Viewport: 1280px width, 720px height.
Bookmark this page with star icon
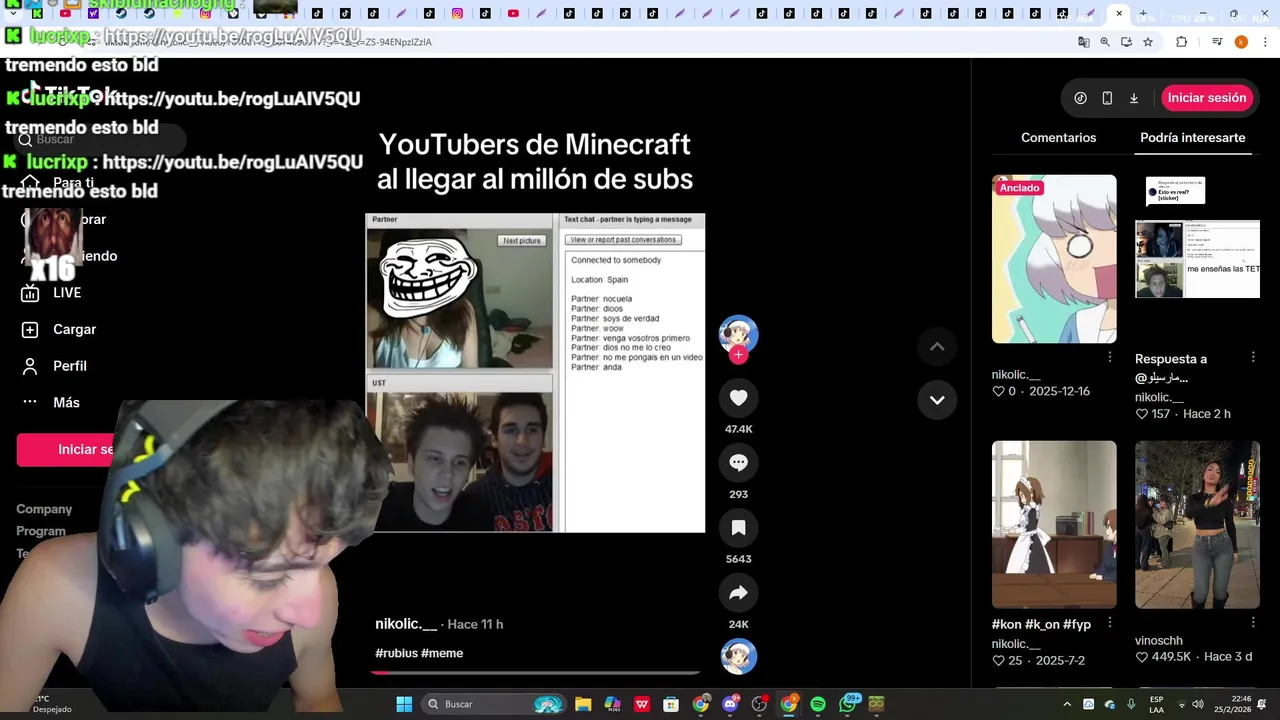(1148, 42)
